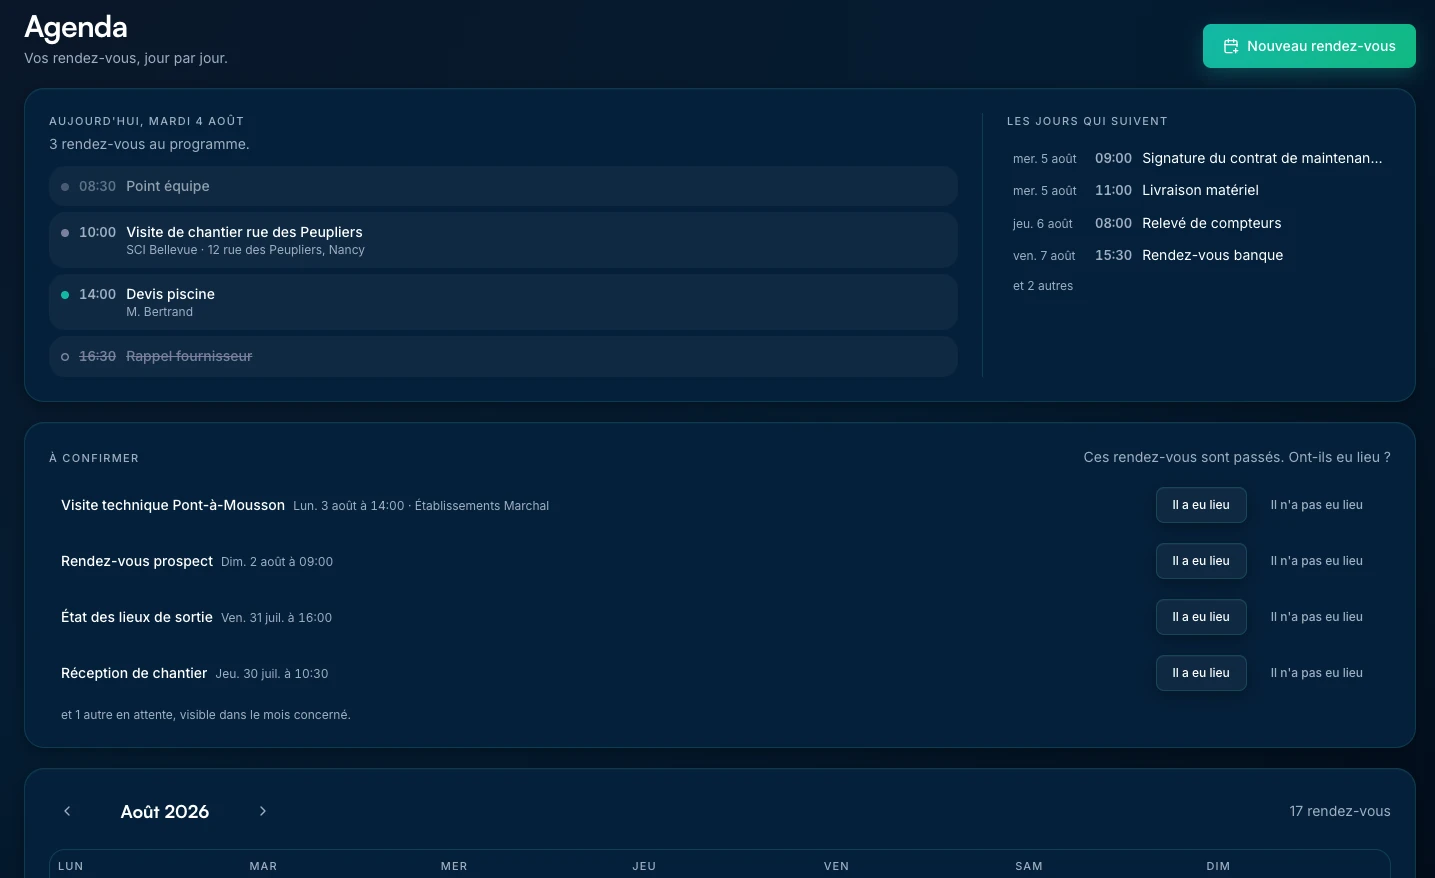
Task: Open the 14:00 Devis piscine appointment
Action: pos(503,302)
